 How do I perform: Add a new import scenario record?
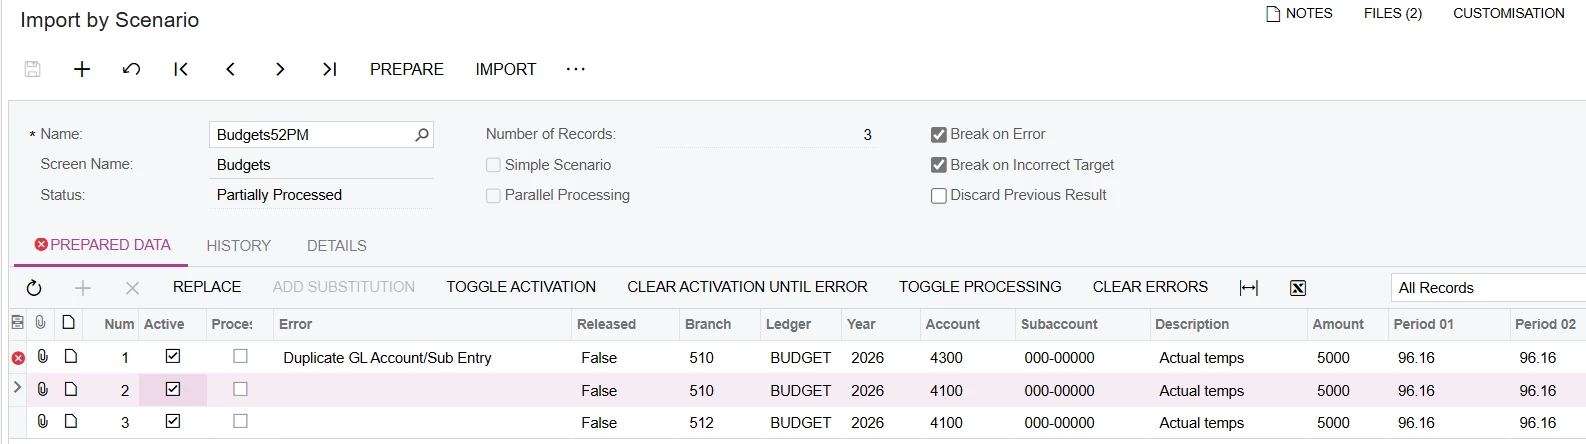82,69
